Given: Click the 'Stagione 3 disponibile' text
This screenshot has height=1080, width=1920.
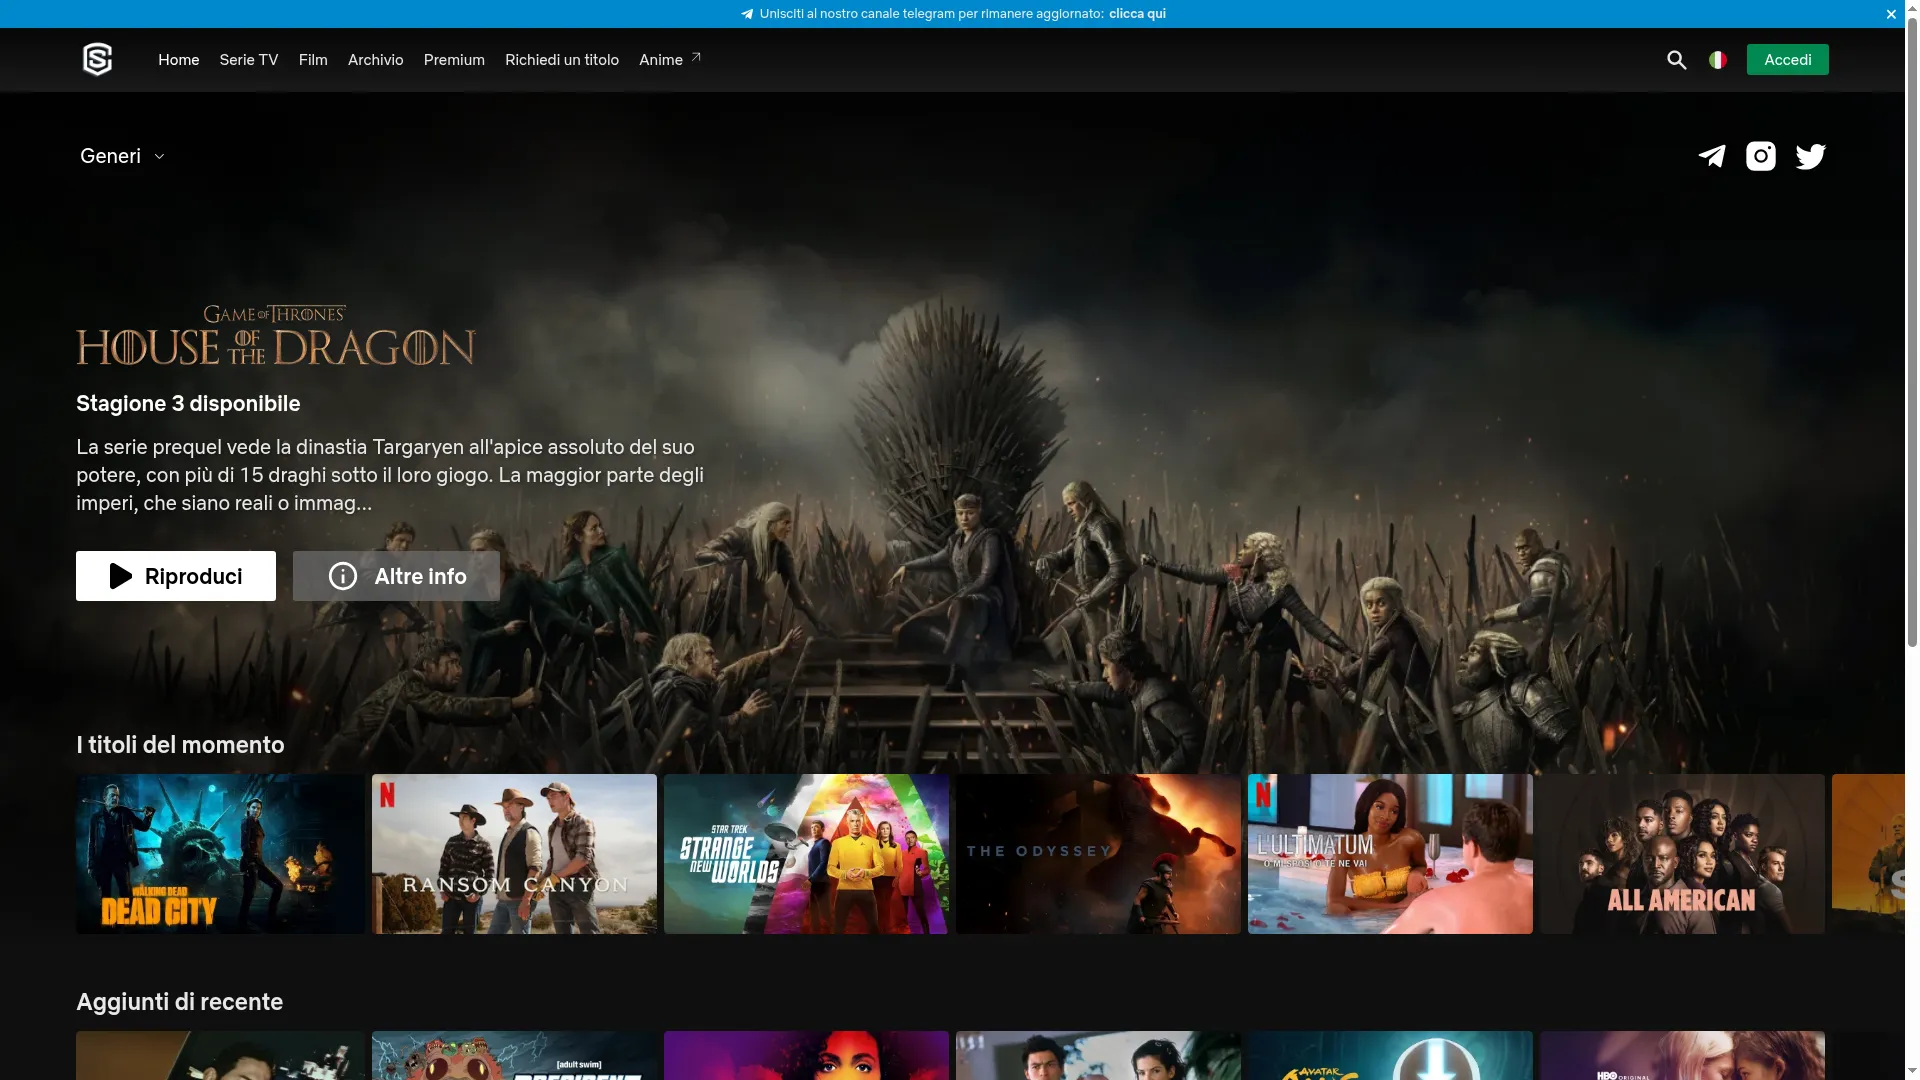Looking at the screenshot, I should 188,404.
